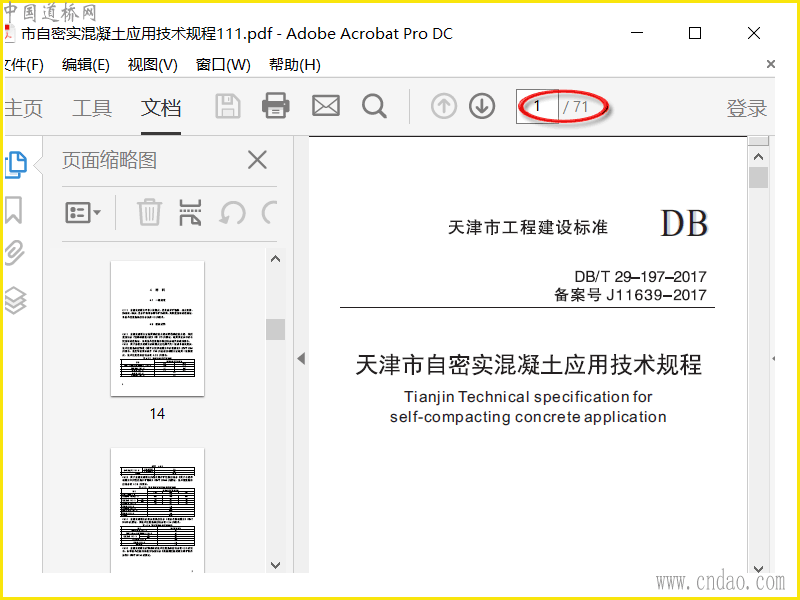Open the 编辑(E) menu
800x600 pixels.
tap(86, 65)
